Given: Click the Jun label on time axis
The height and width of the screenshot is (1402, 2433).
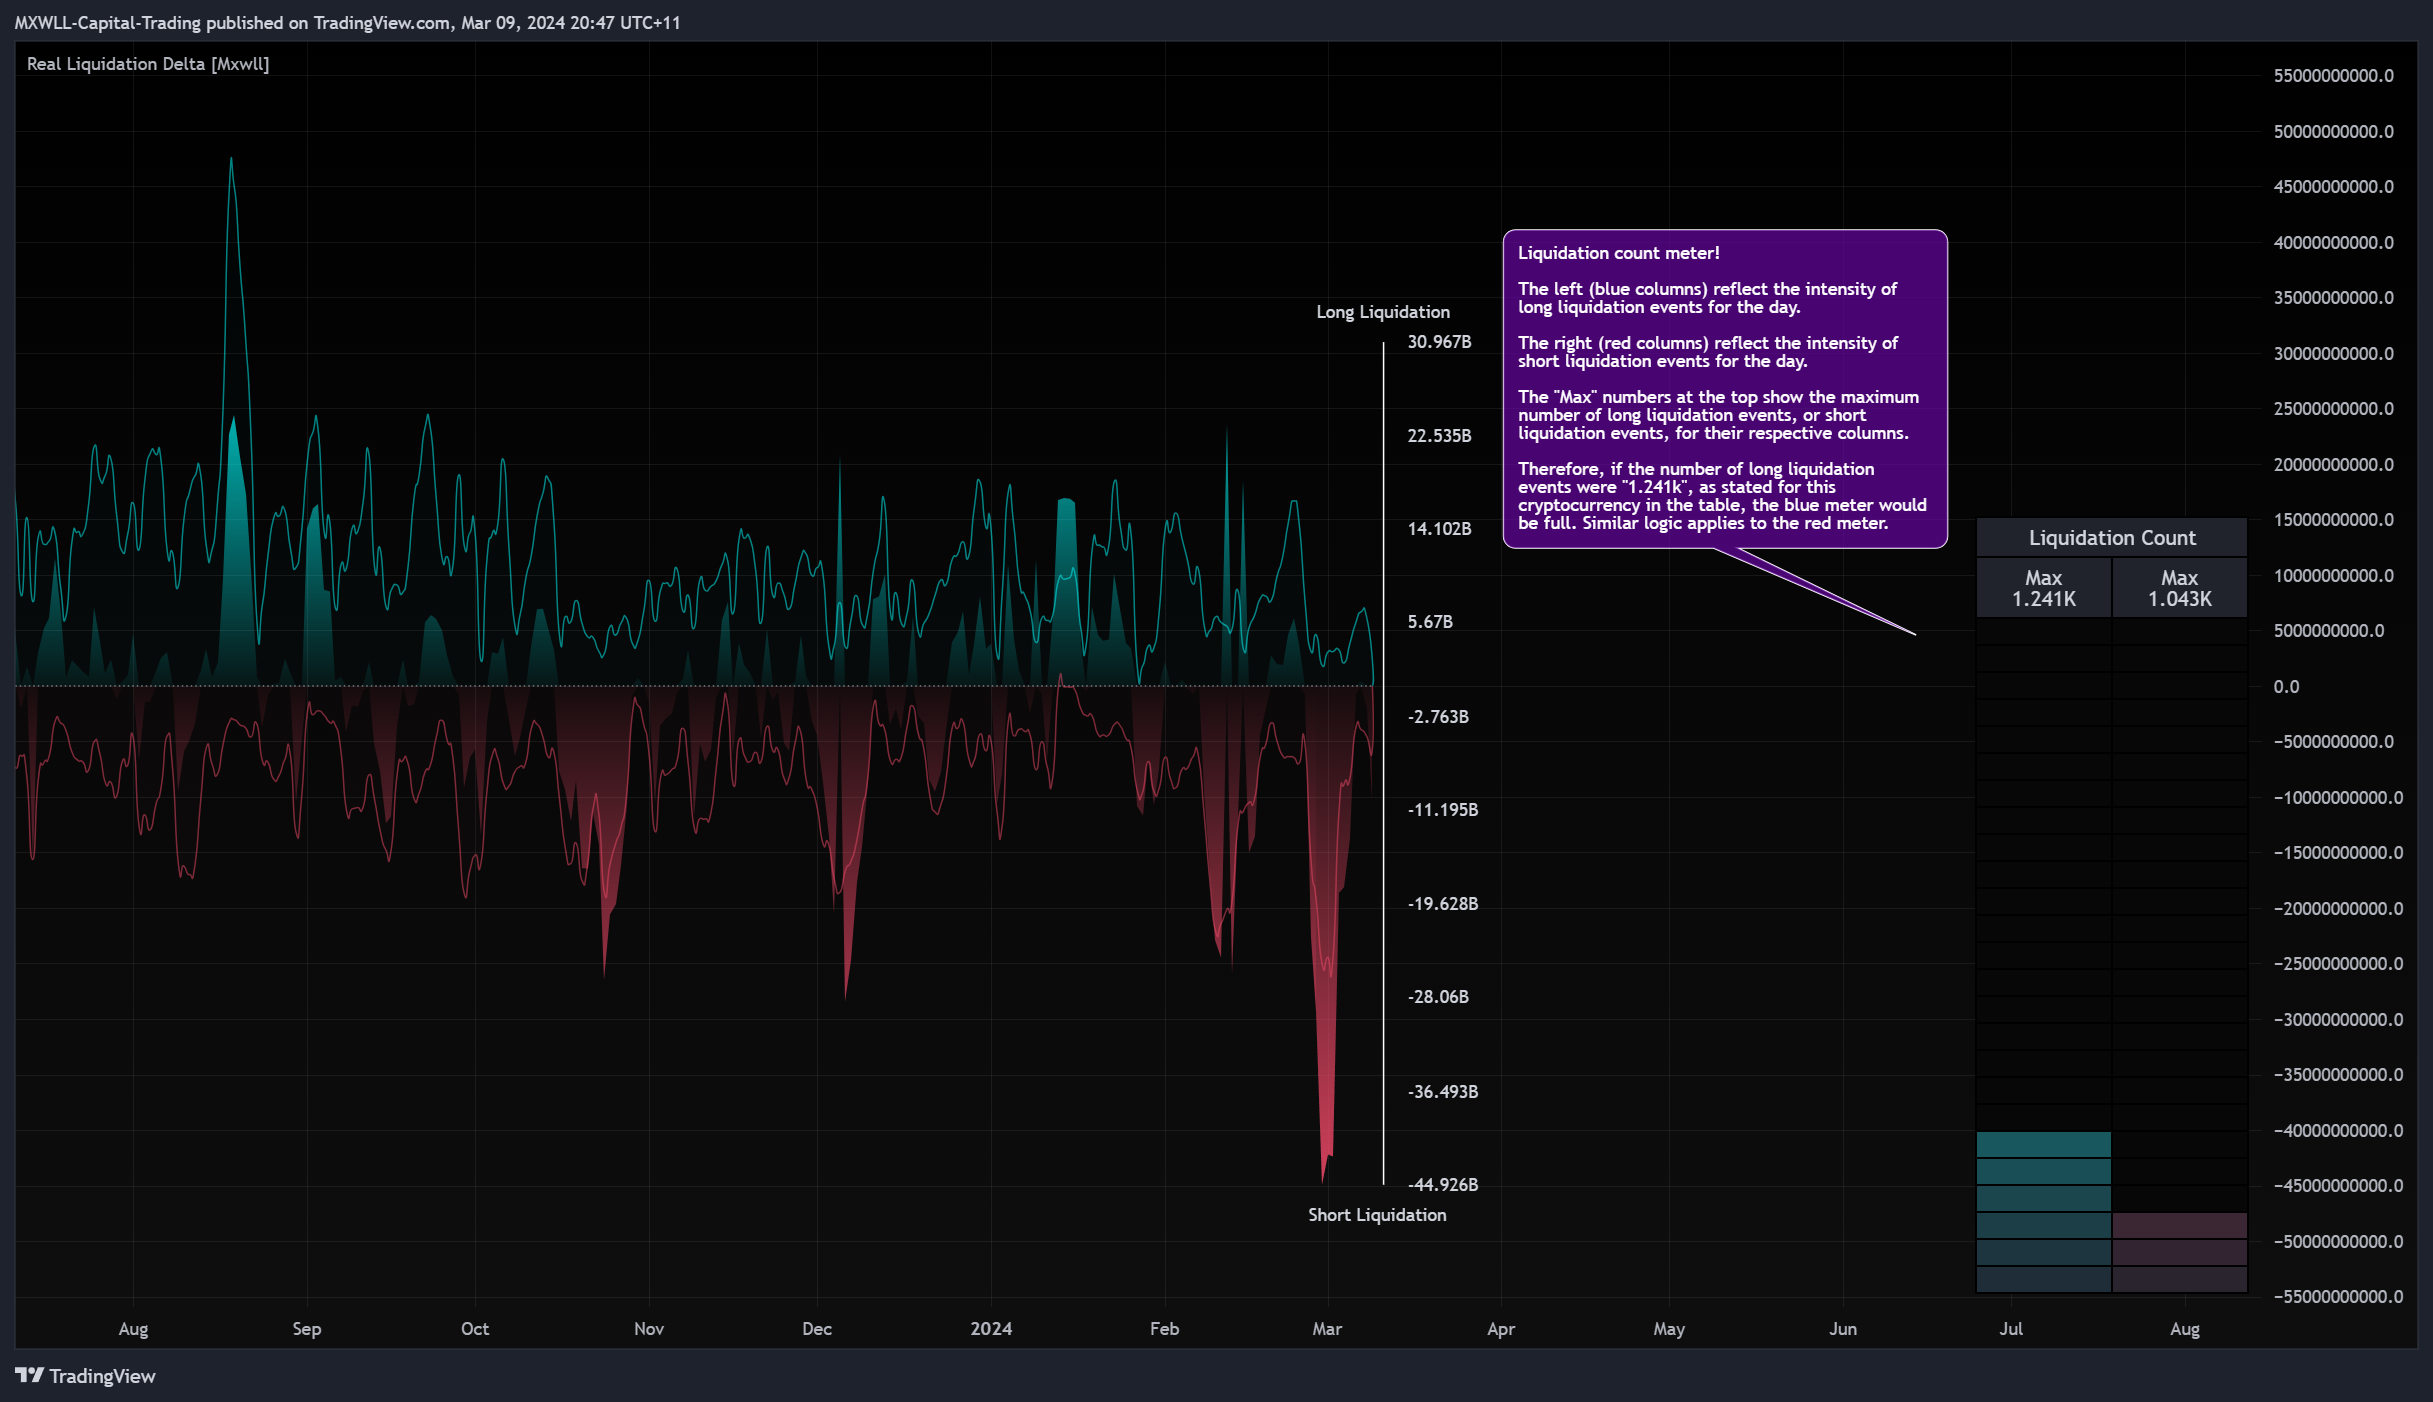Looking at the screenshot, I should tap(1843, 1329).
